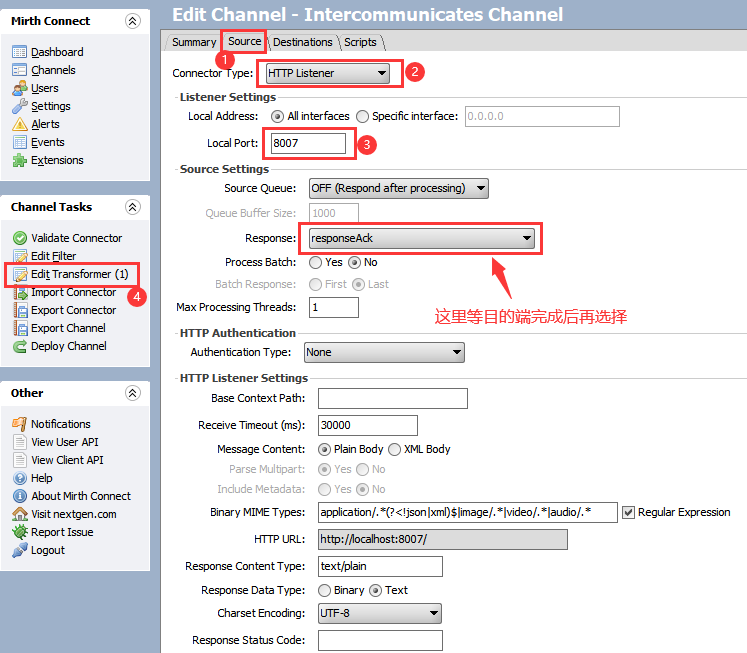Open the Source Queue dropdown
The width and height of the screenshot is (747, 653).
coord(399,188)
